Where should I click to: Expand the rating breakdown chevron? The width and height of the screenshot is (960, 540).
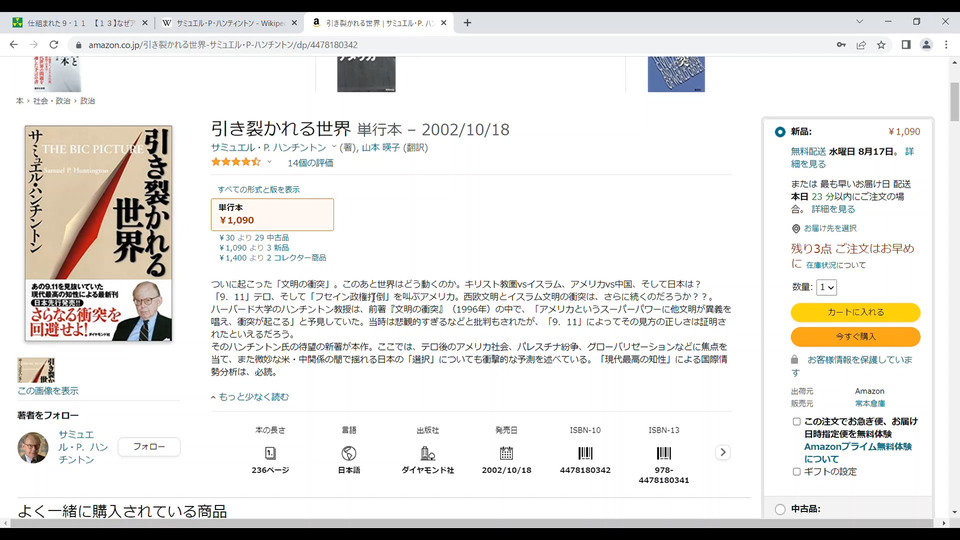pos(269,162)
